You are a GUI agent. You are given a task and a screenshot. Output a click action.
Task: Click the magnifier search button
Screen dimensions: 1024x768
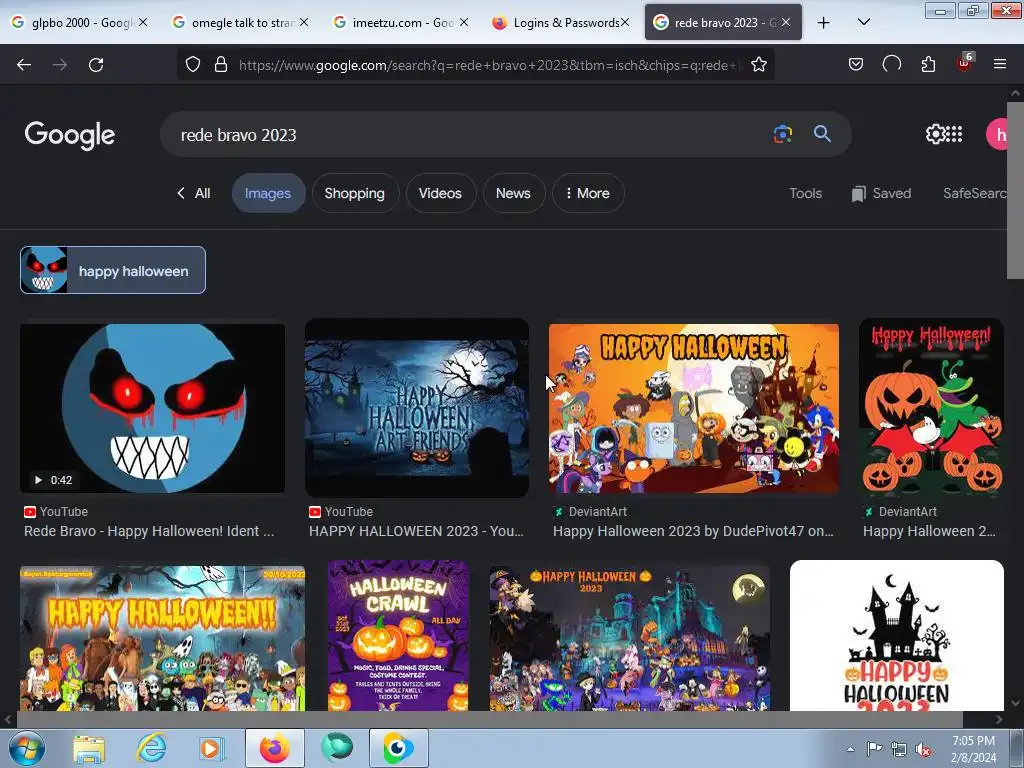click(822, 134)
